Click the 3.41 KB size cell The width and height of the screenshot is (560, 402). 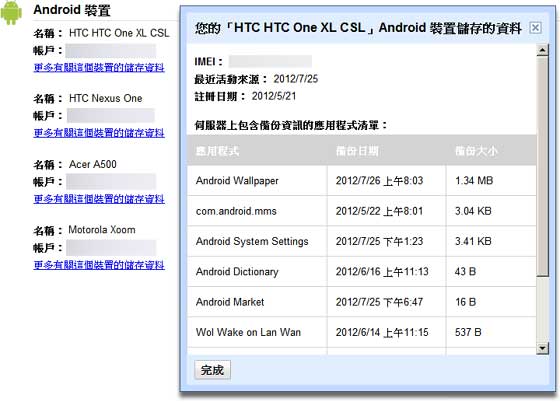click(473, 241)
